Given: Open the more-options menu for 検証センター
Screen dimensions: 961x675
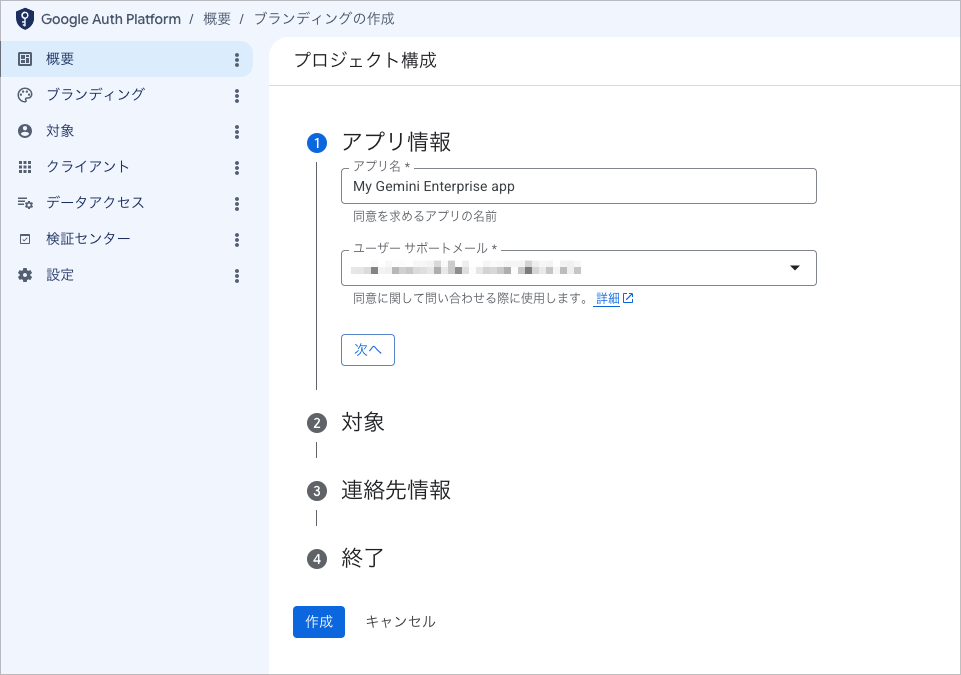Looking at the screenshot, I should [x=237, y=240].
